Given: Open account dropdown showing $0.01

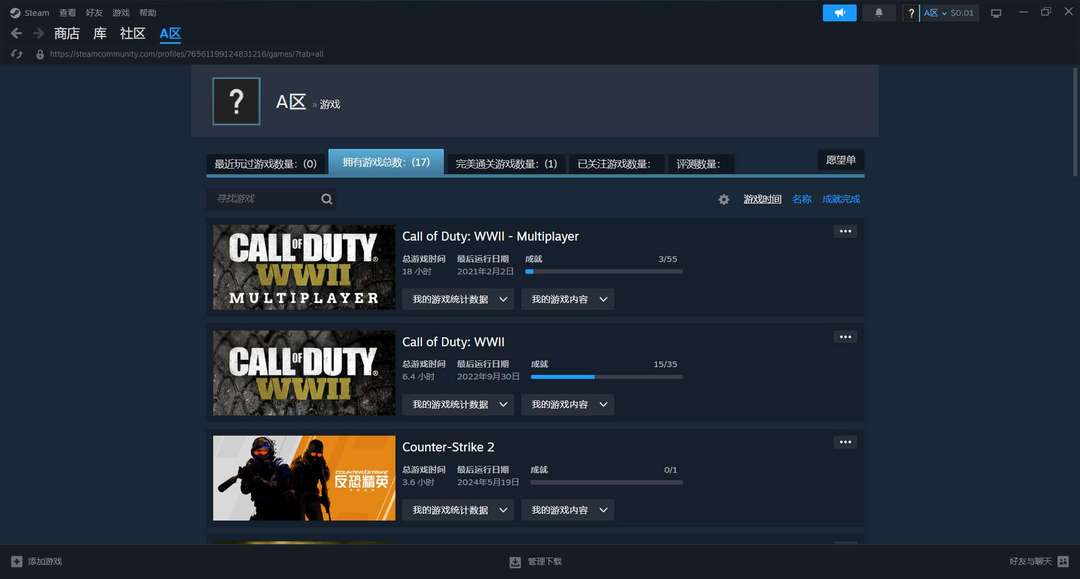Looking at the screenshot, I should (949, 13).
